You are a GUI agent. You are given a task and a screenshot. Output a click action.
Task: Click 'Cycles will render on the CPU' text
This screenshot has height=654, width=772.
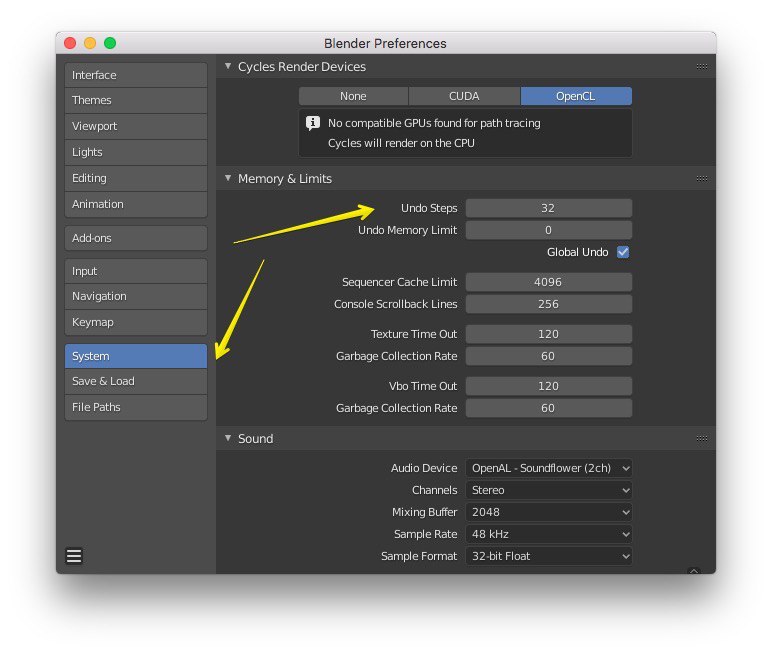(x=401, y=143)
